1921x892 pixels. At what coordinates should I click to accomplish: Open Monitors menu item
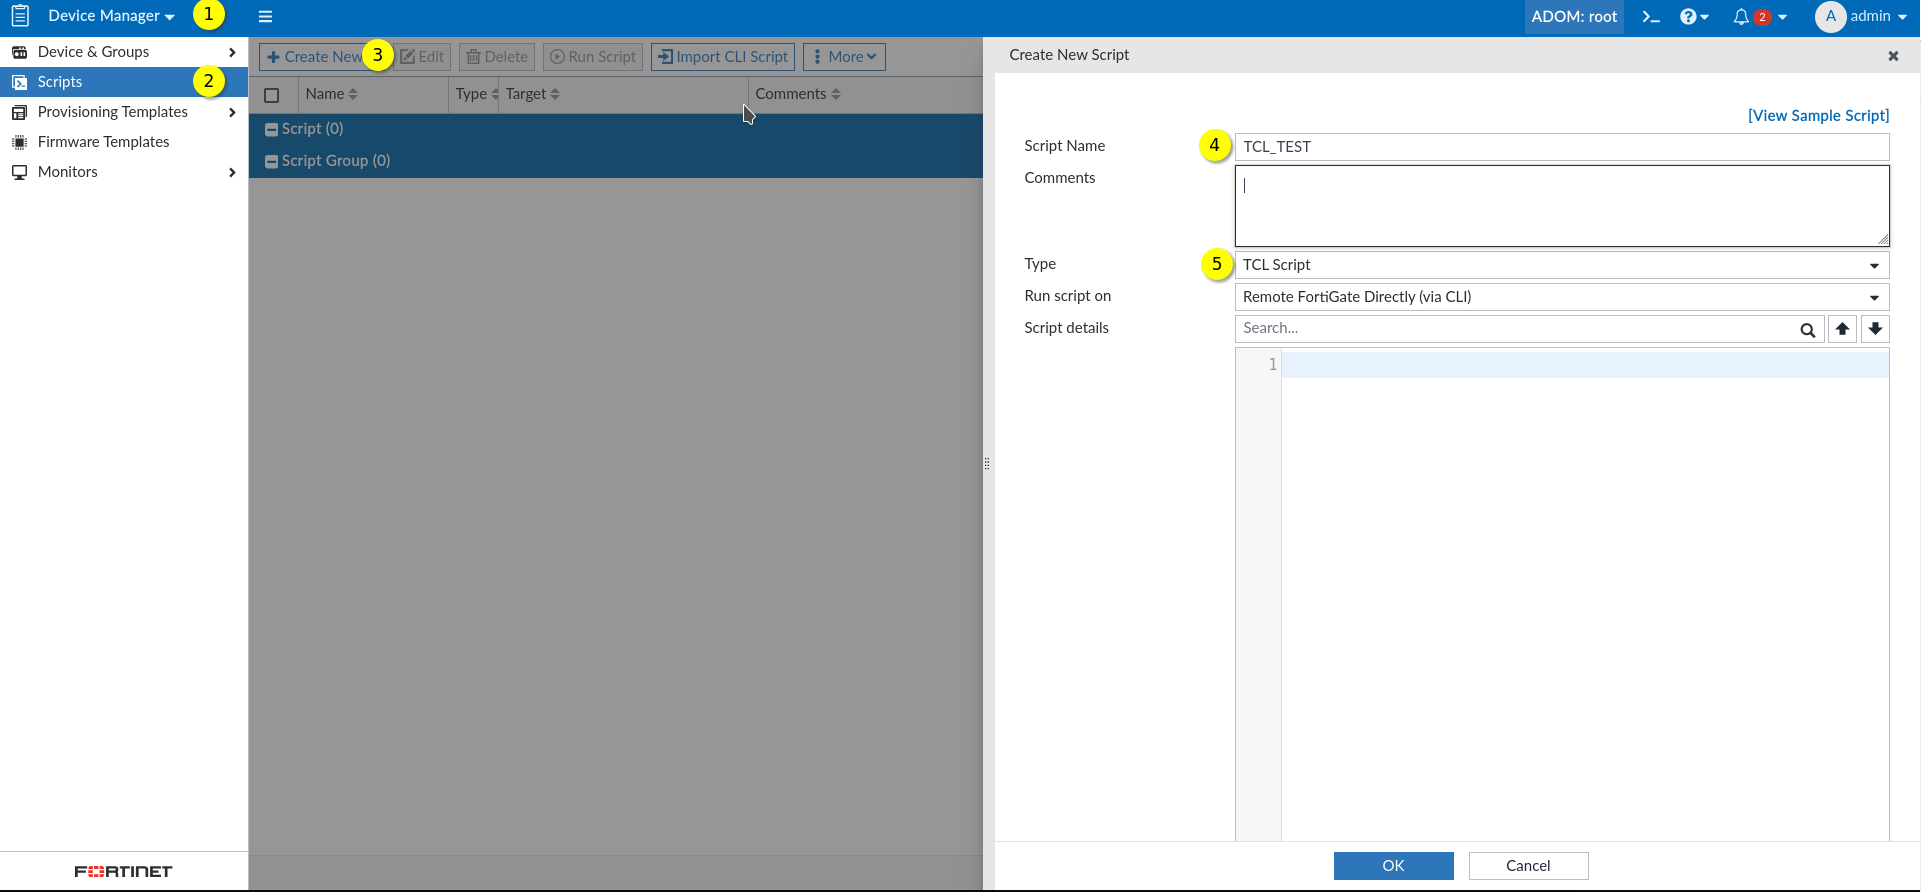(124, 172)
